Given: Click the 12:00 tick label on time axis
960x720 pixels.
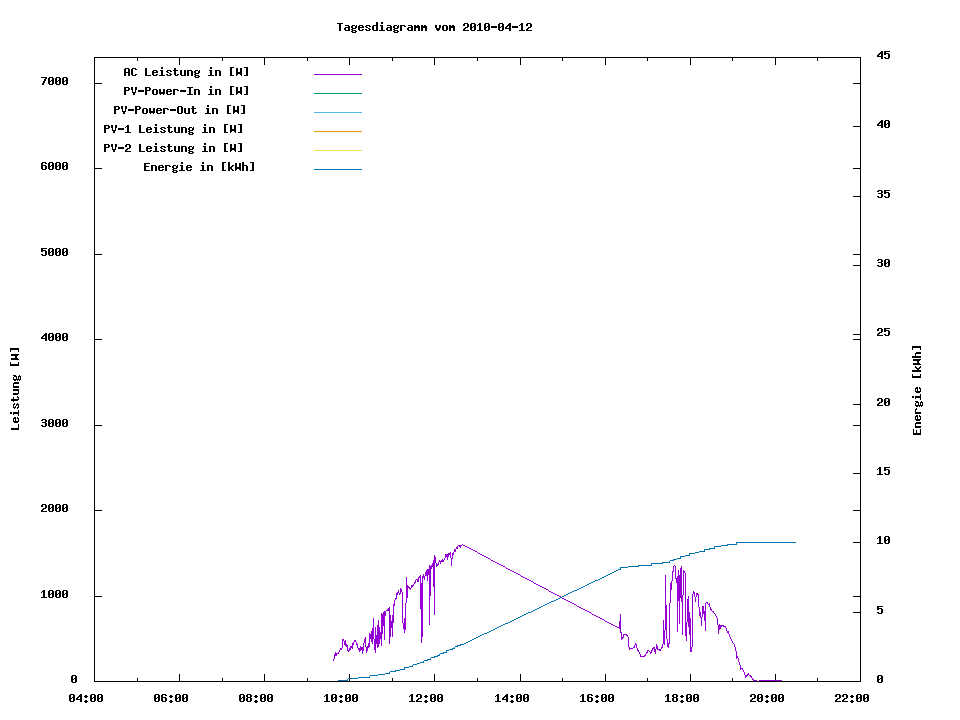Looking at the screenshot, I should 426,698.
